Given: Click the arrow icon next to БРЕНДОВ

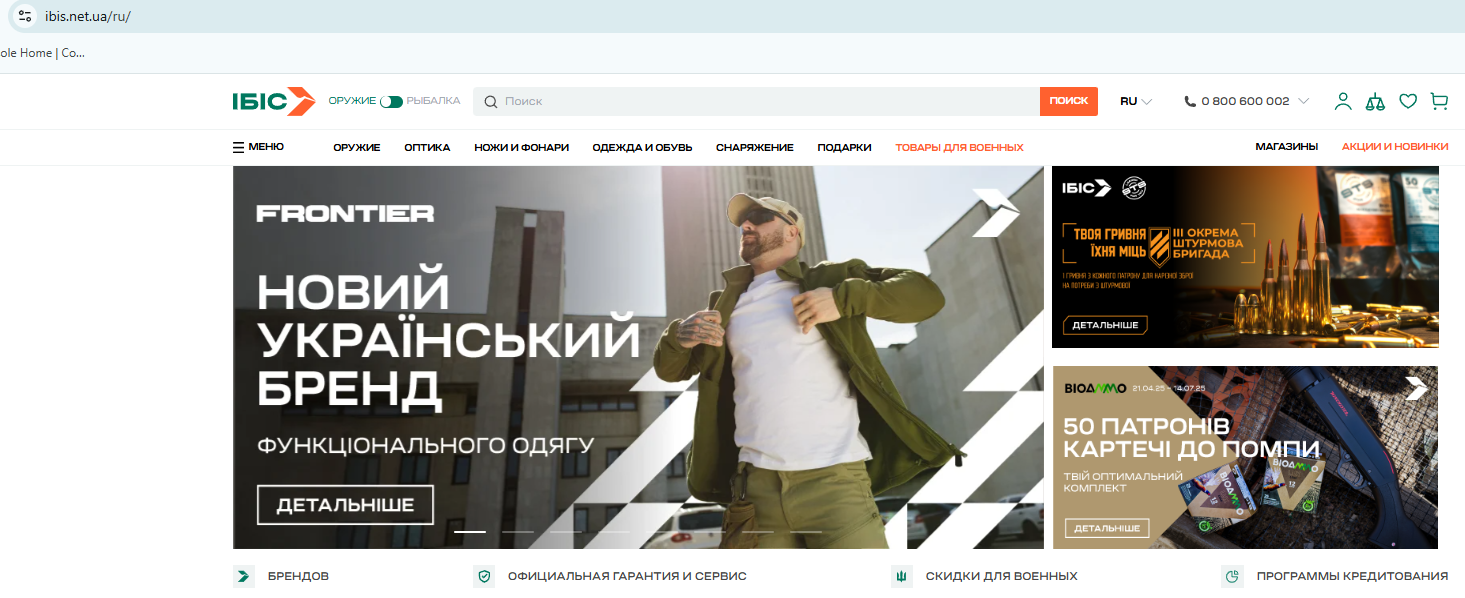Looking at the screenshot, I should pos(243,576).
